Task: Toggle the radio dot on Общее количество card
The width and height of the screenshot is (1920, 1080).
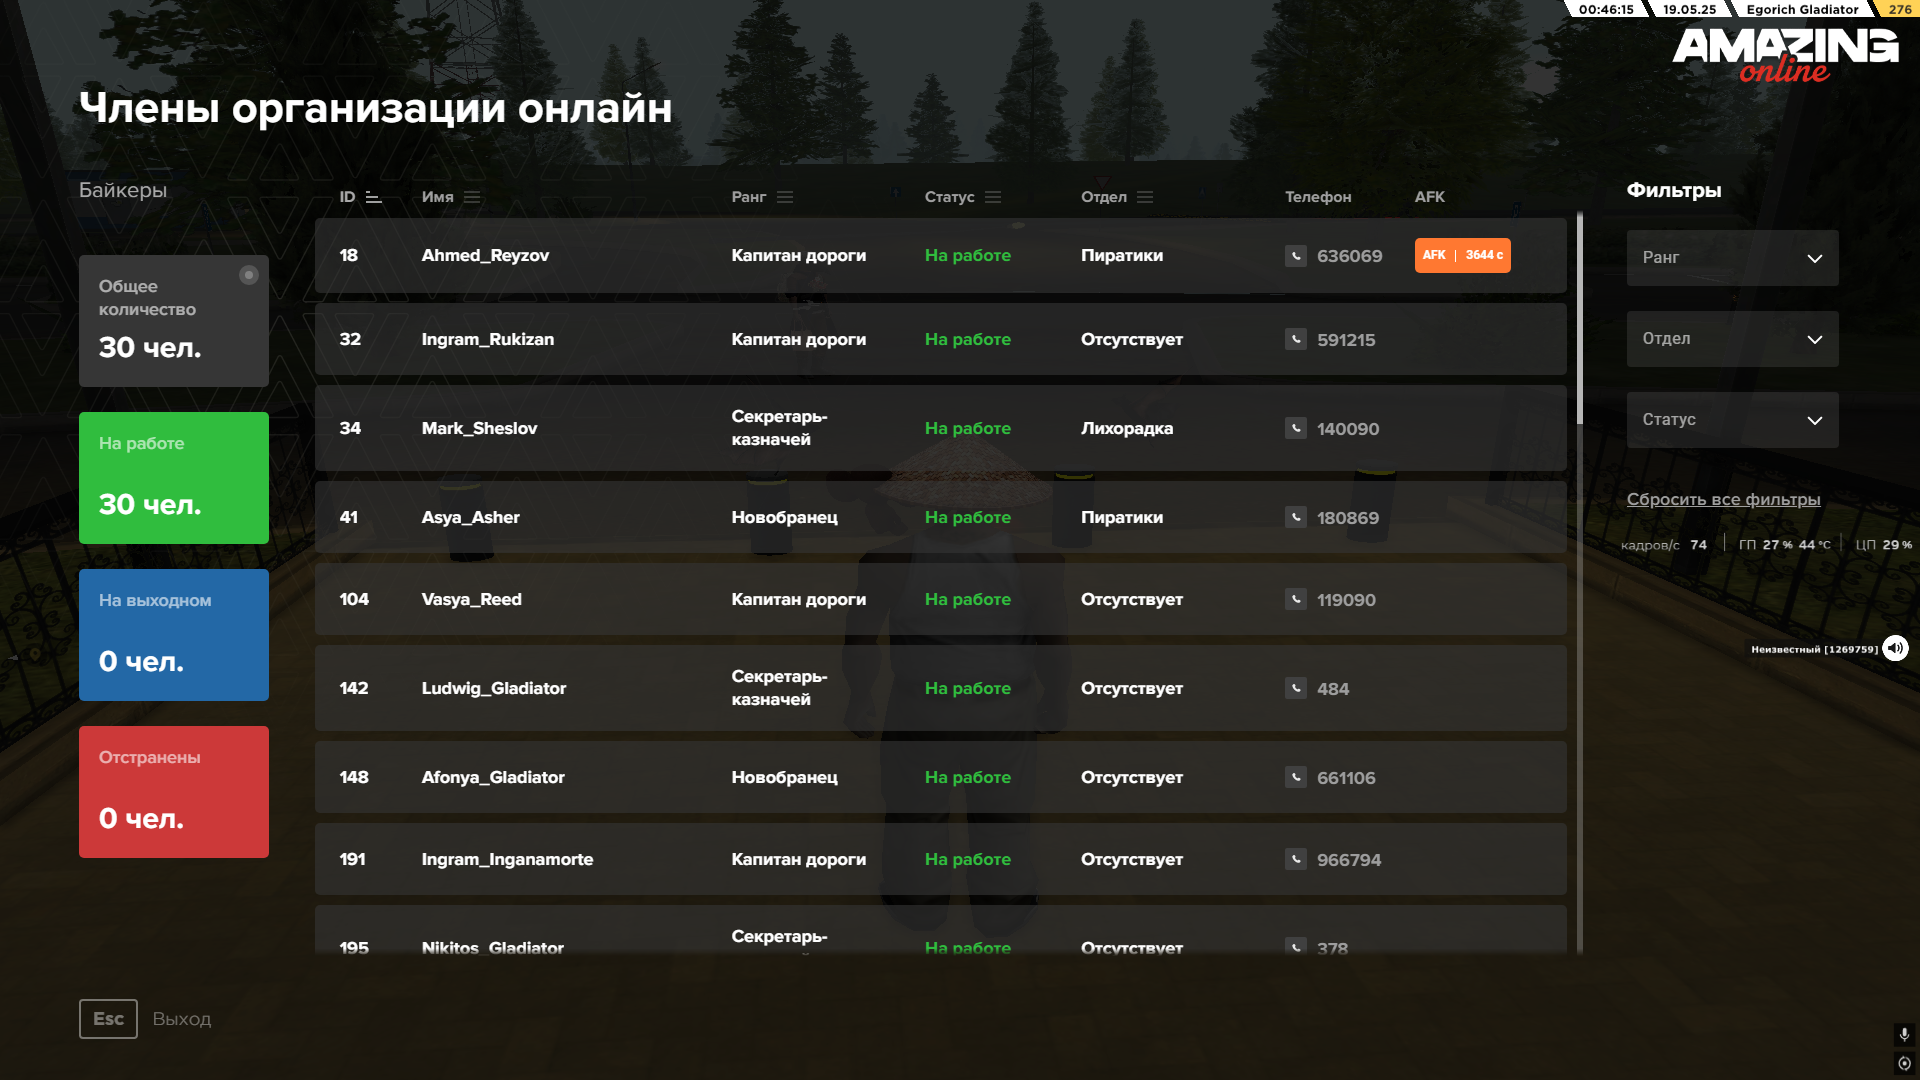Action: point(249,275)
